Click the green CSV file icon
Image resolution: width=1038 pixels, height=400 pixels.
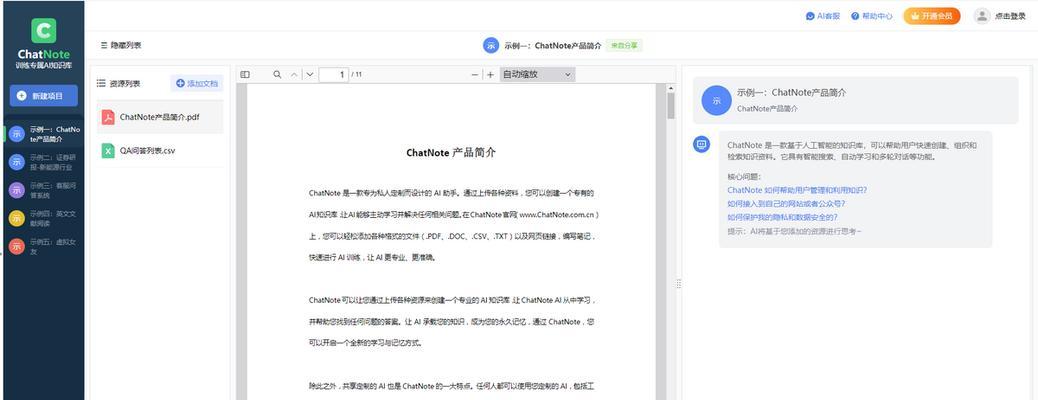(108, 150)
